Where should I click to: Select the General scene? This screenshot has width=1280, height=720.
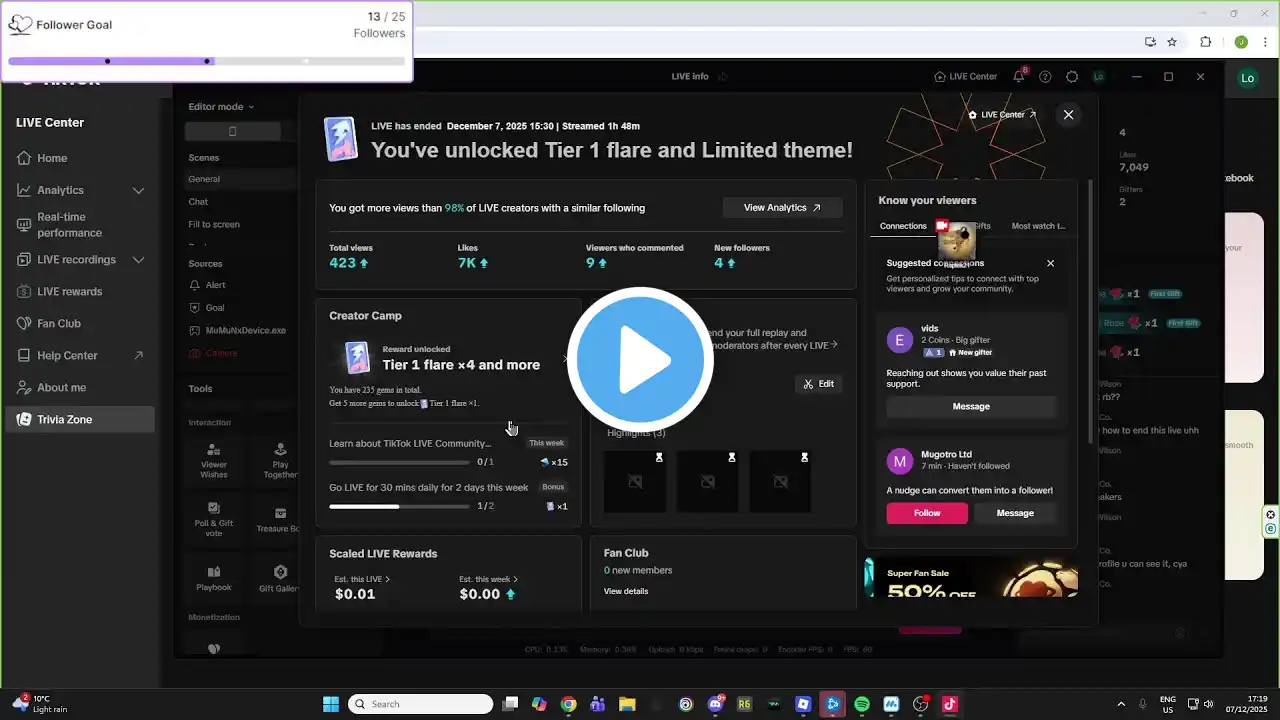204,179
